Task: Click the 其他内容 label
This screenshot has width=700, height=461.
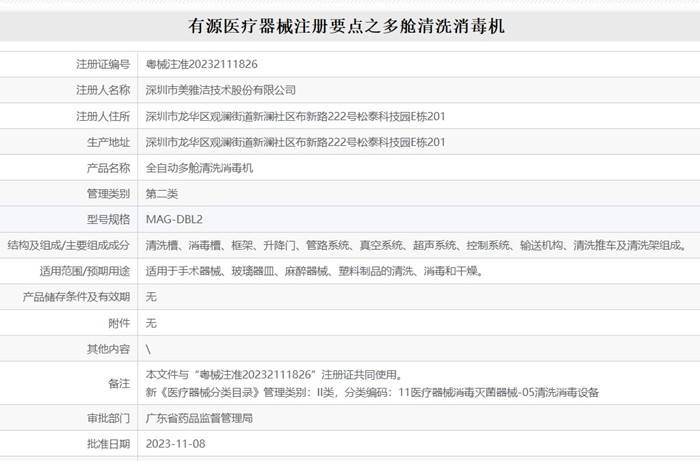Action: pos(108,349)
